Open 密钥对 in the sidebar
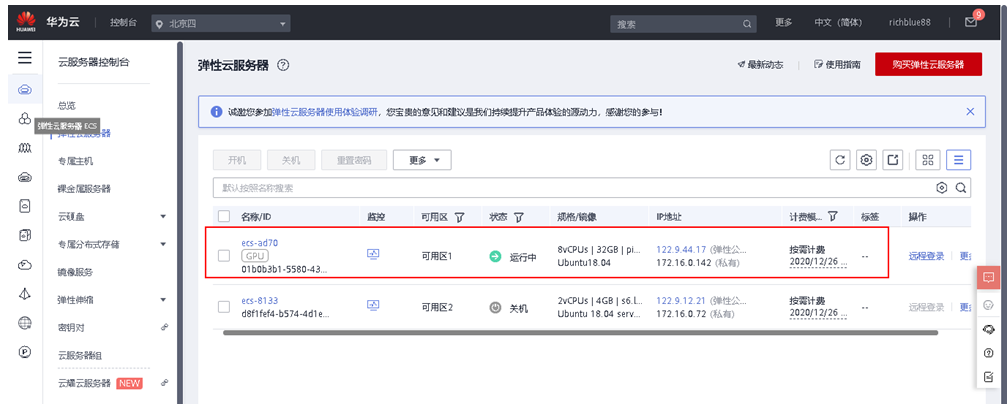Screen dimensions: 1007x405 pos(71,327)
